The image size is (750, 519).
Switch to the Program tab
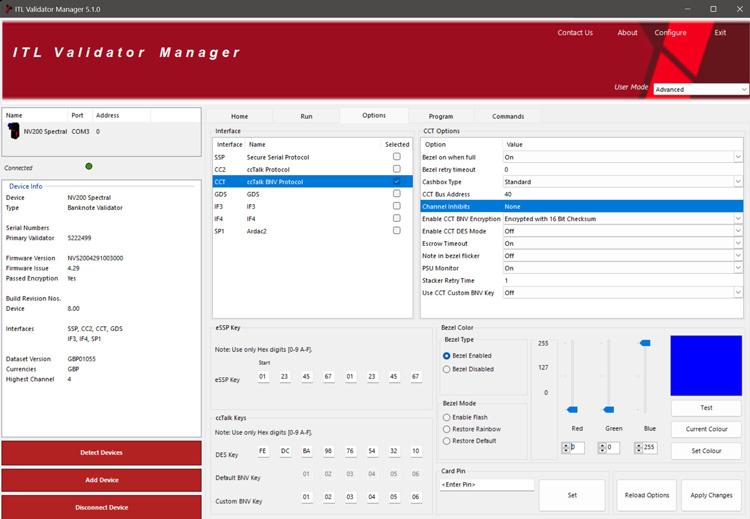tap(441, 116)
